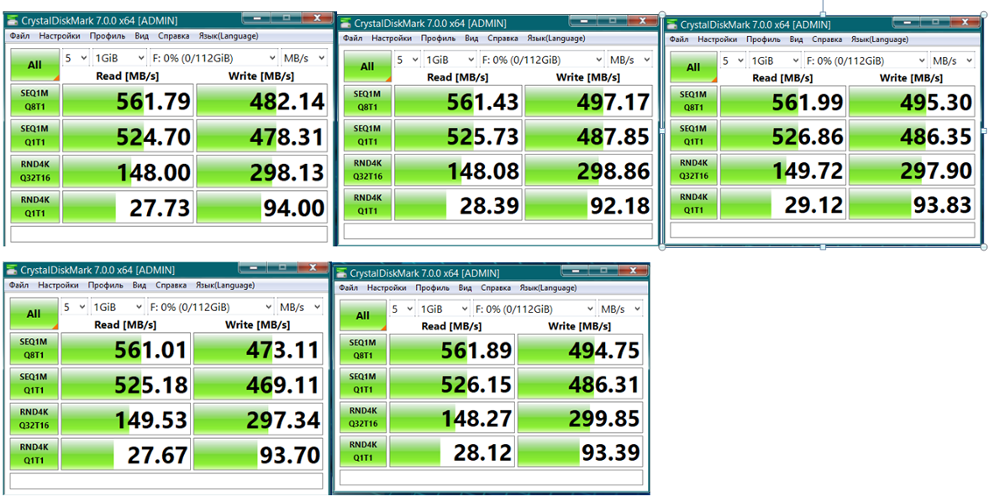The width and height of the screenshot is (1000, 502).
Task: Run SEQ1M Q8T1 test beside 561.99 result
Action: [x=693, y=101]
